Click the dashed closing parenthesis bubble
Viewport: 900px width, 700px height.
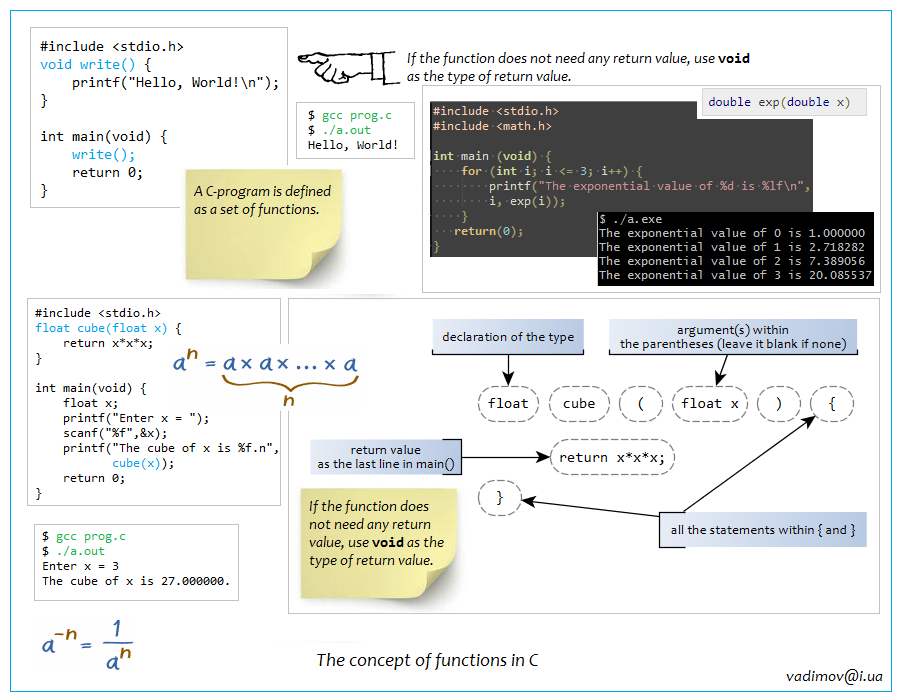(x=778, y=404)
